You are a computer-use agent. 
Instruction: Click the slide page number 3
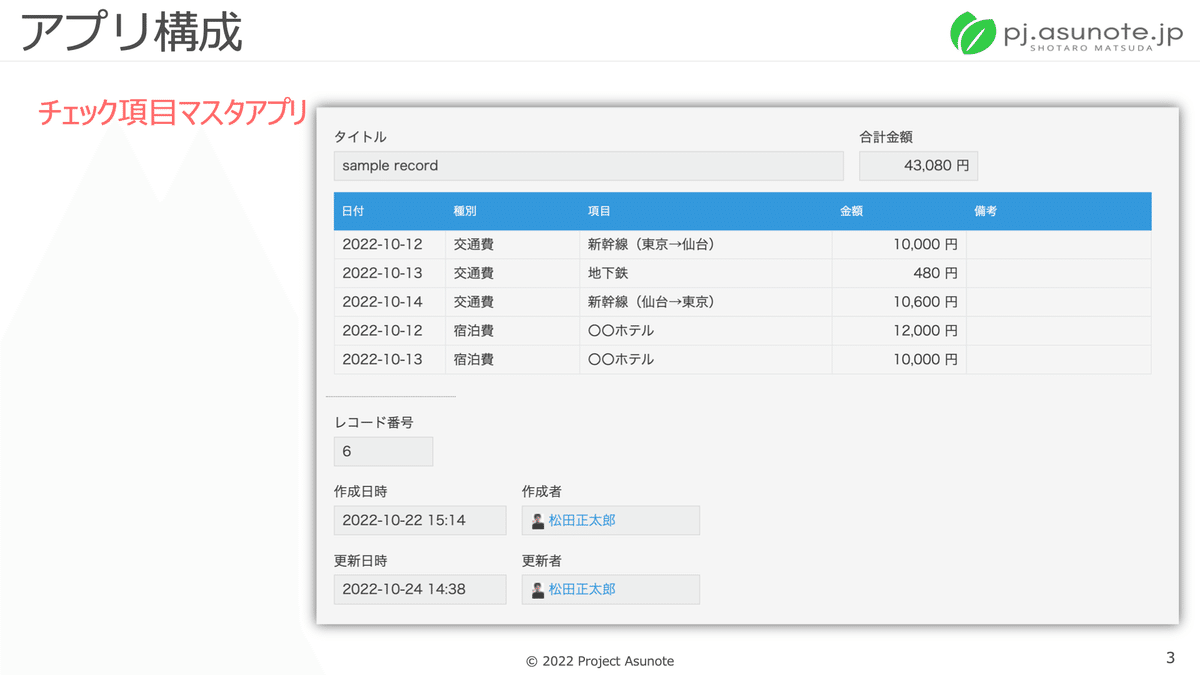pos(1170,658)
